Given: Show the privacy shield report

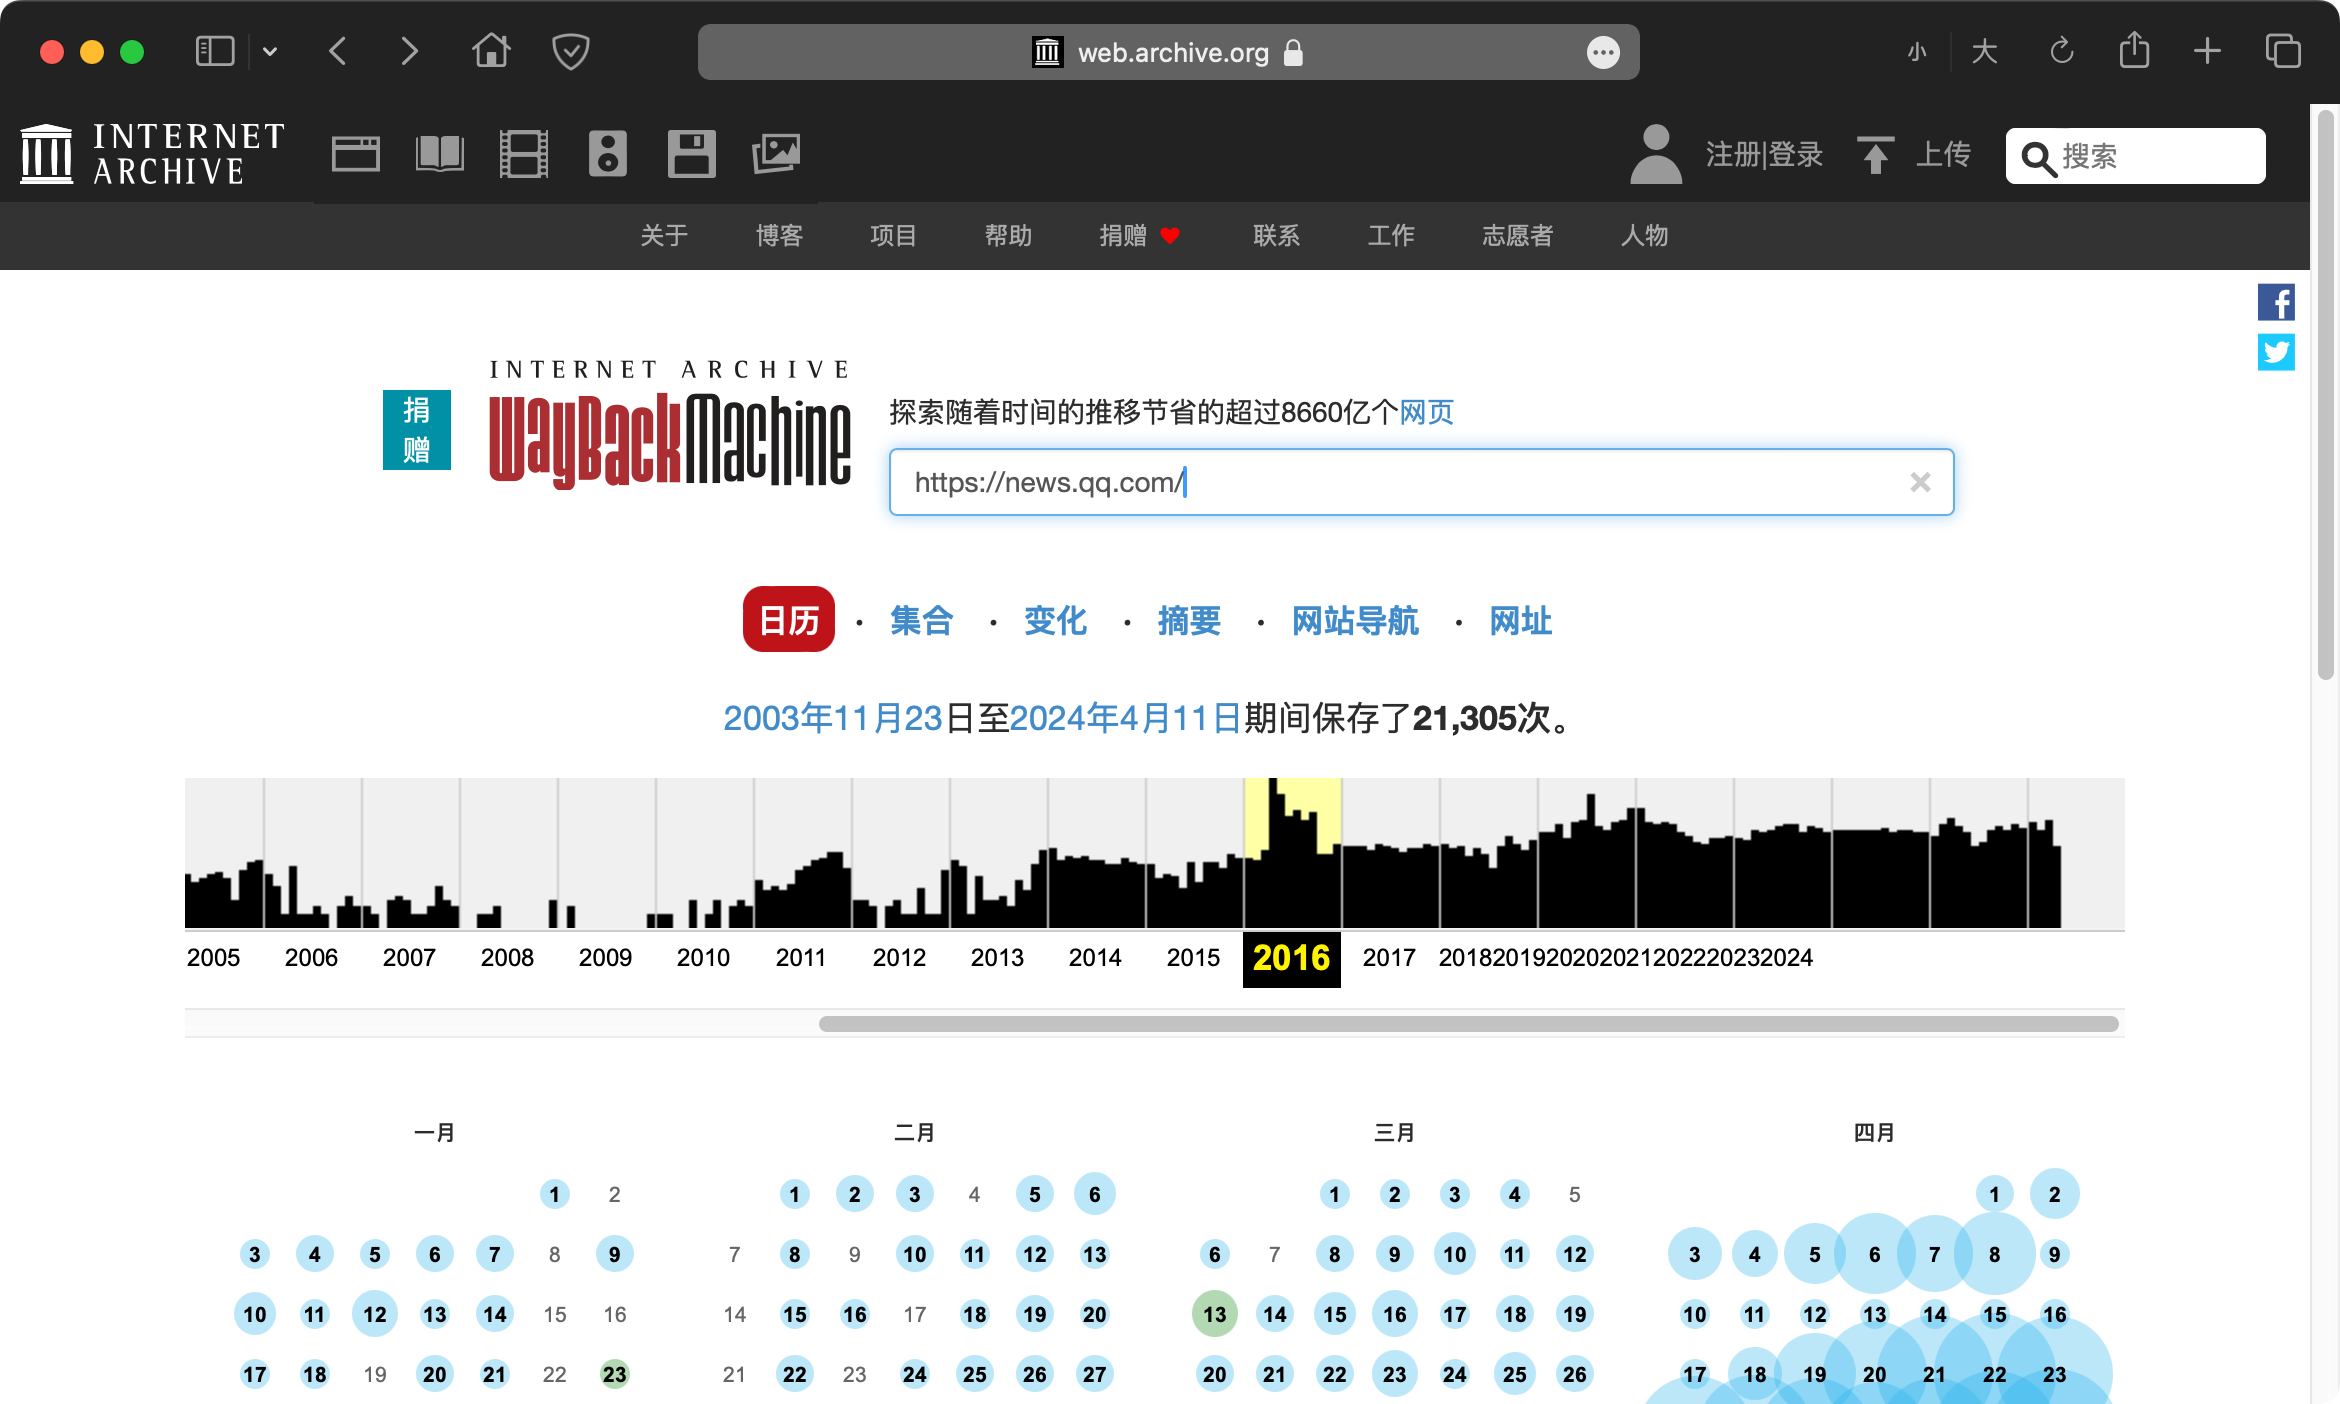Looking at the screenshot, I should pos(570,51).
